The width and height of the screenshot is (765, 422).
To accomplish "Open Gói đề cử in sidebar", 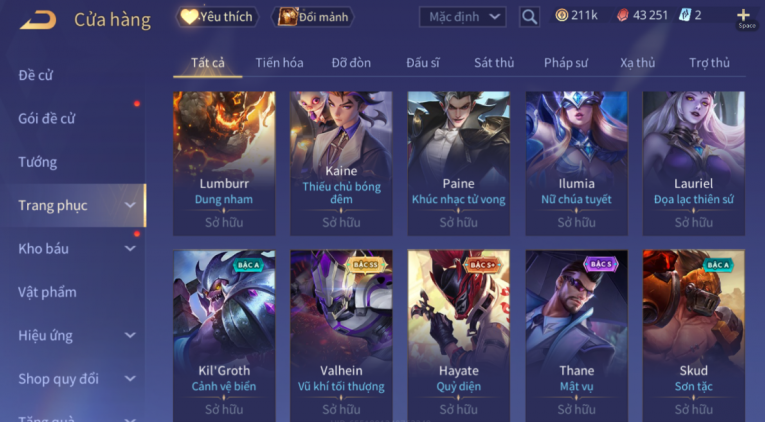I will tap(47, 119).
